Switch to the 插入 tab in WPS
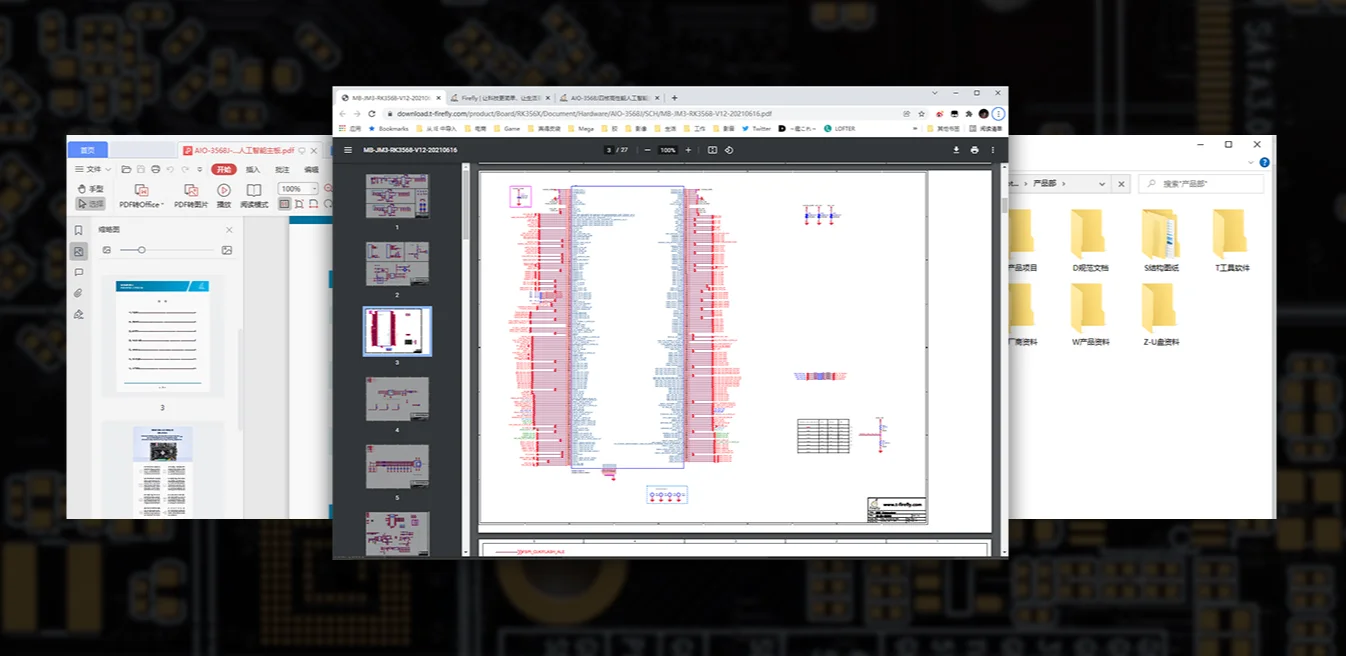This screenshot has width=1346, height=656. coord(253,170)
